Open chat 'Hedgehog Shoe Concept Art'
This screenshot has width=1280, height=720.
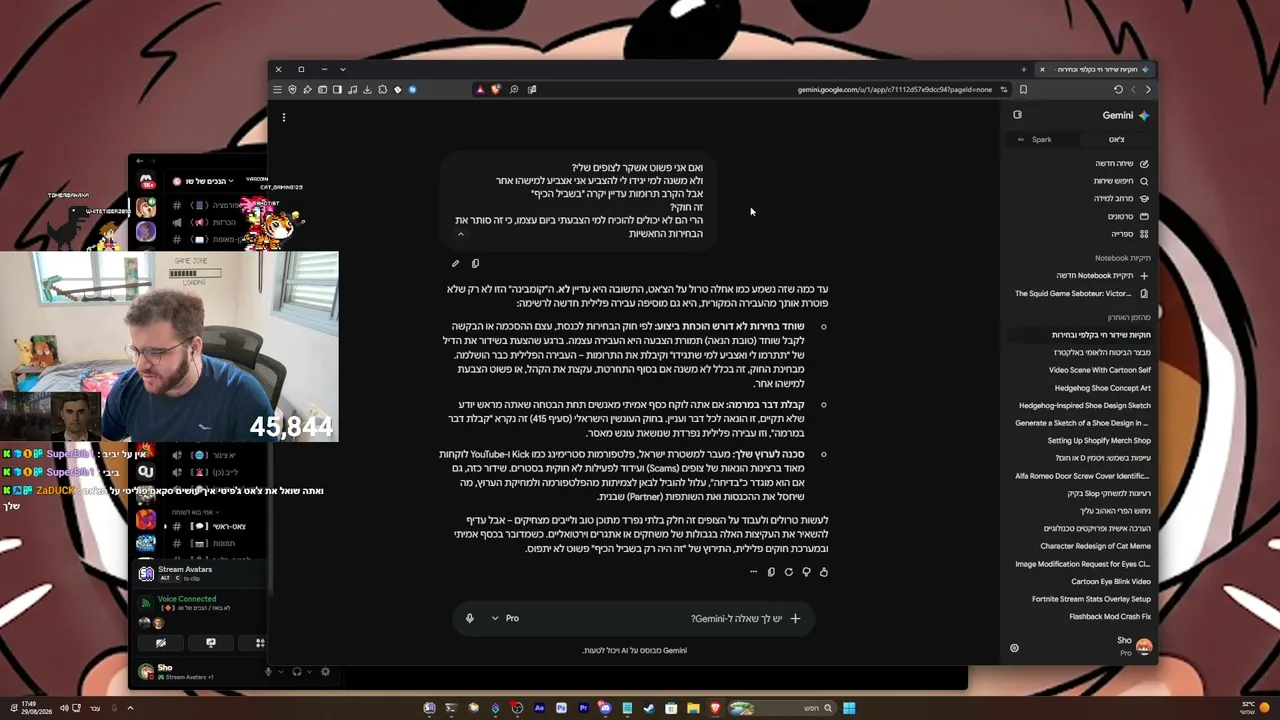pos(1103,388)
